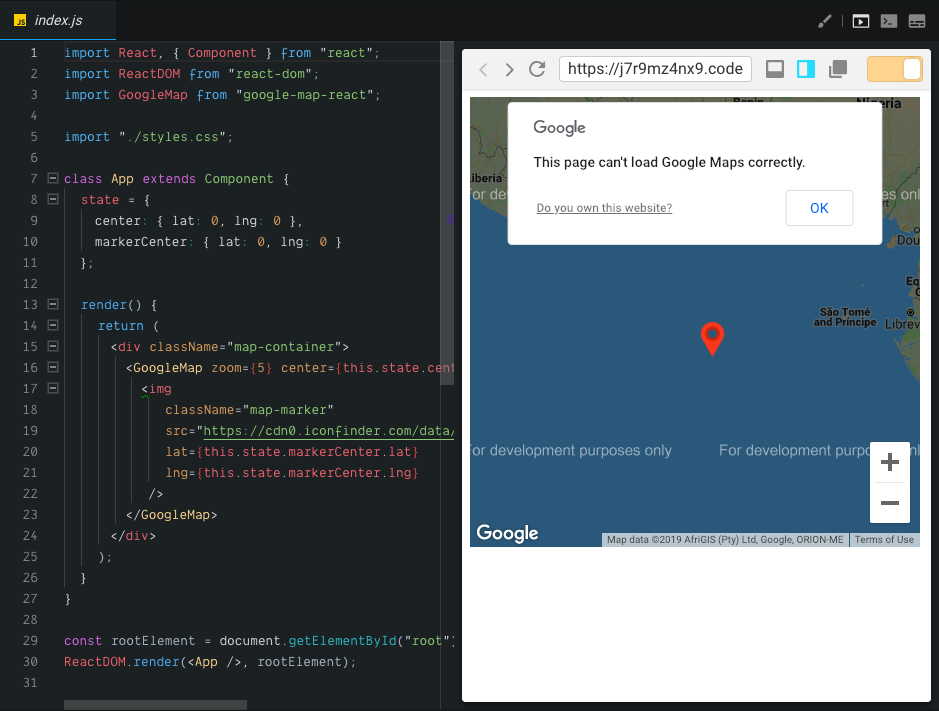This screenshot has height=711, width=939.
Task: Zoom out on the map with the minus control
Action: (889, 504)
